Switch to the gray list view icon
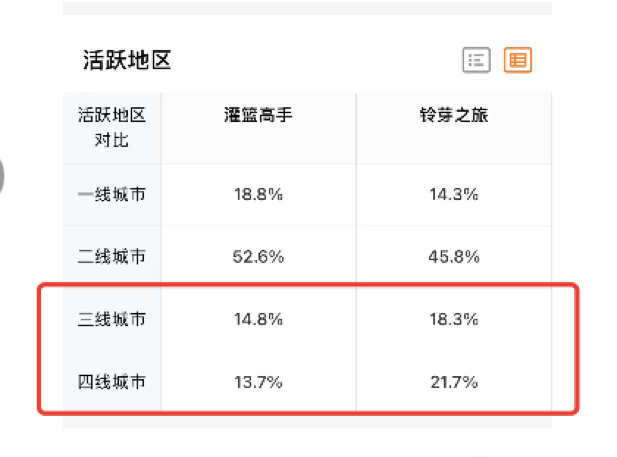This screenshot has height=457, width=617. (x=476, y=60)
